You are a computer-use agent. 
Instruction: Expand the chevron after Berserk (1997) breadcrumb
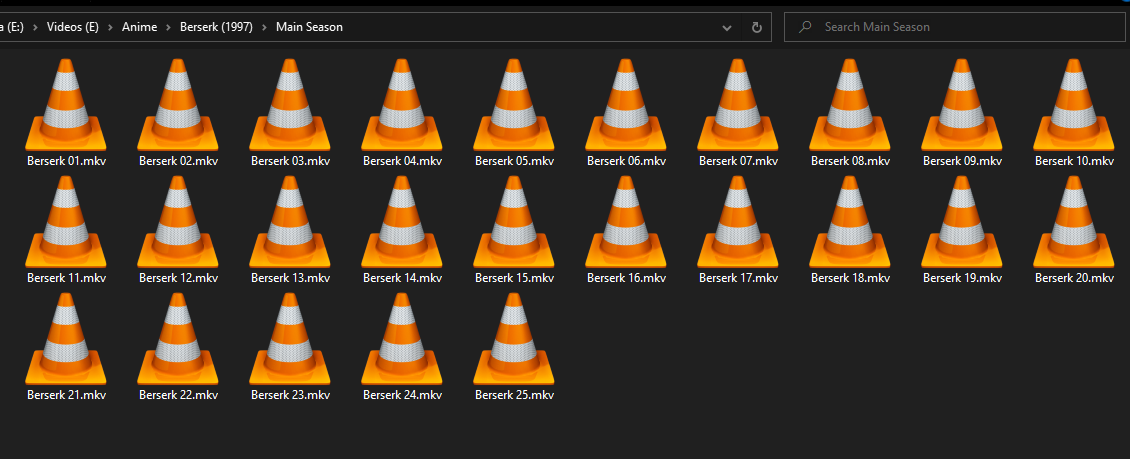(x=264, y=27)
